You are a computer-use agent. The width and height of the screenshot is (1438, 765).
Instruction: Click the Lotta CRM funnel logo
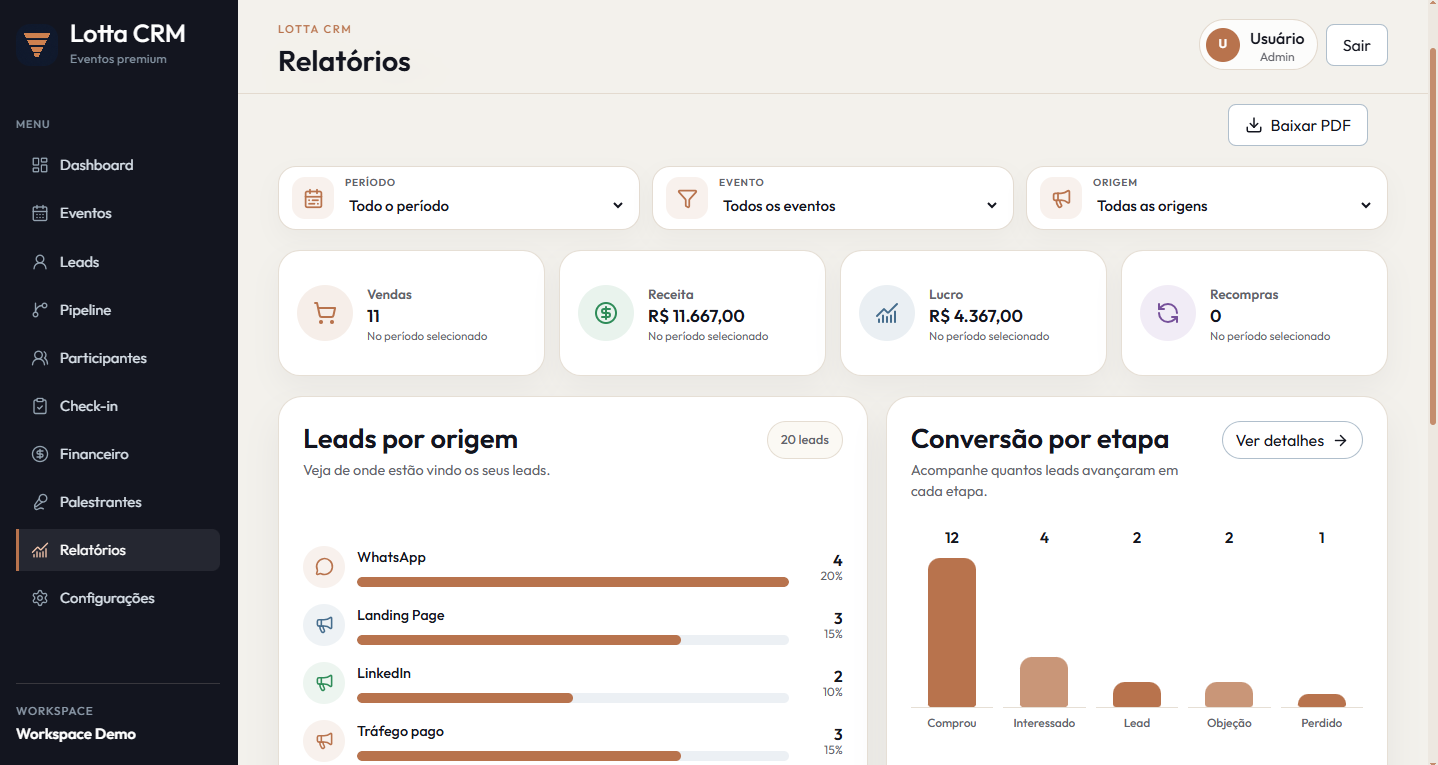click(37, 45)
